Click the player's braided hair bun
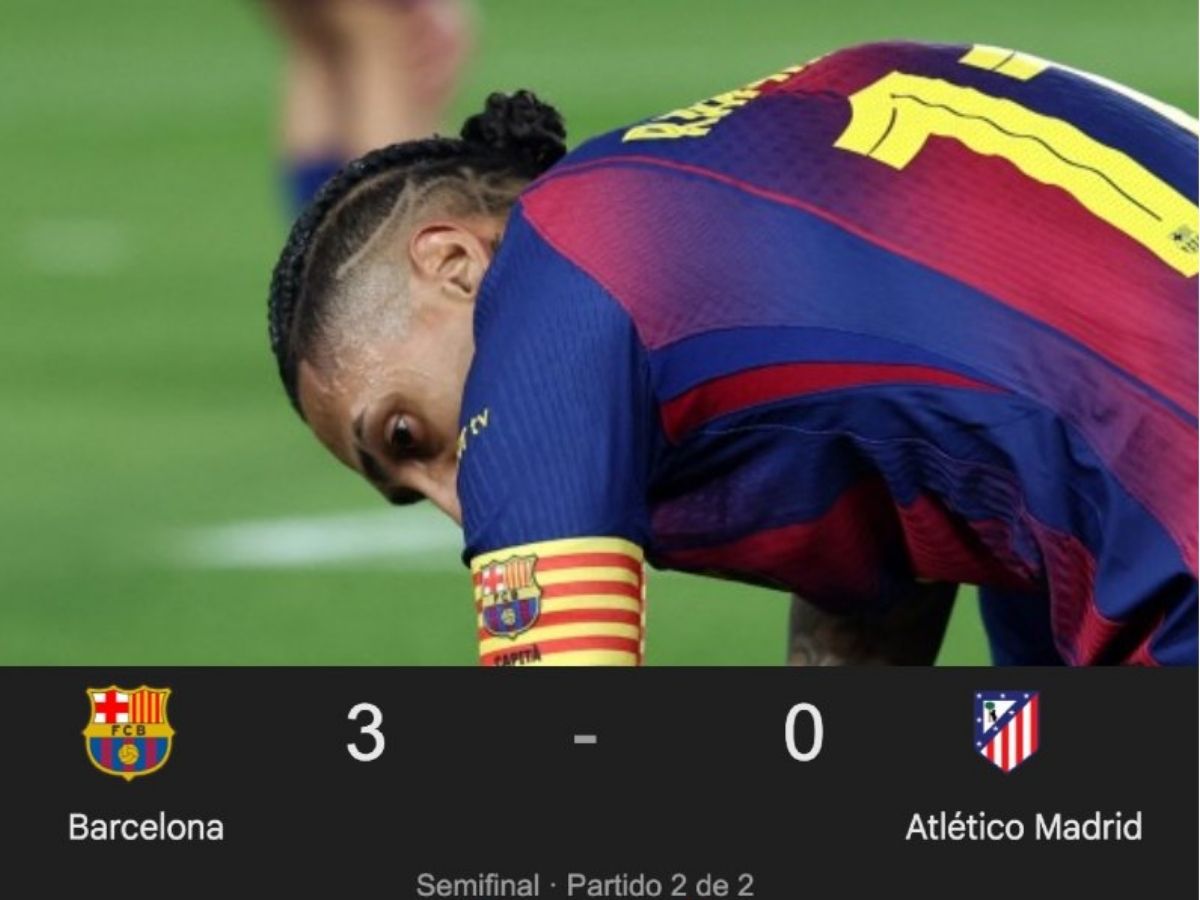The height and width of the screenshot is (900, 1200). (514, 130)
